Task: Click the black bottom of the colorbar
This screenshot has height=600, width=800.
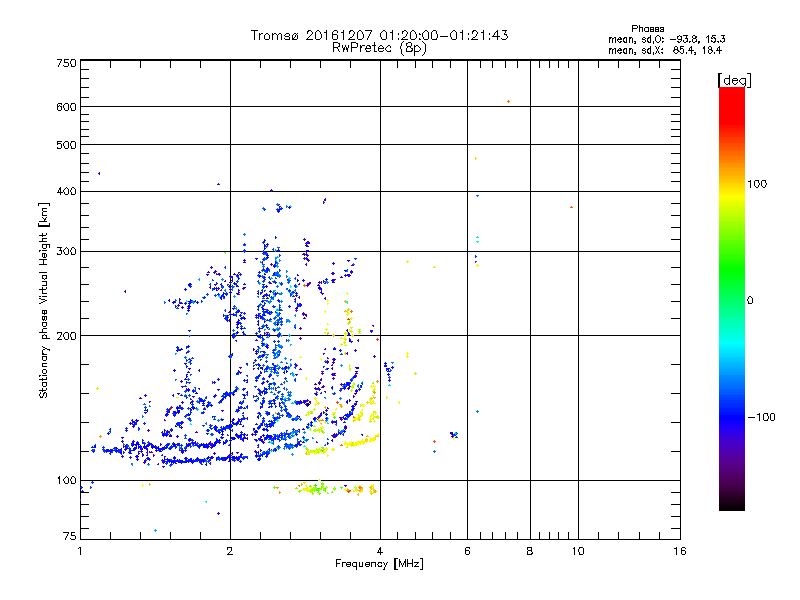Action: 732,503
